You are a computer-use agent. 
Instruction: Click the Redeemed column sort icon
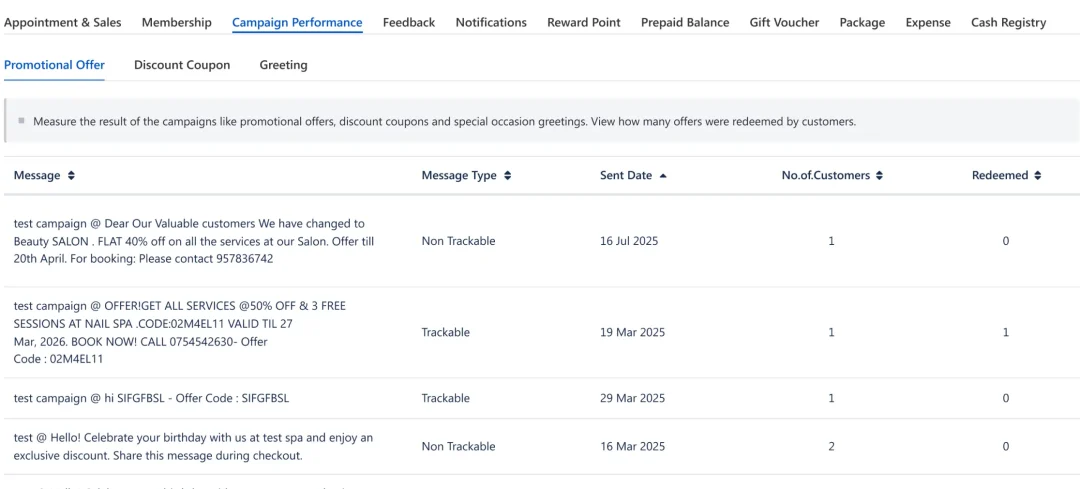click(1038, 176)
